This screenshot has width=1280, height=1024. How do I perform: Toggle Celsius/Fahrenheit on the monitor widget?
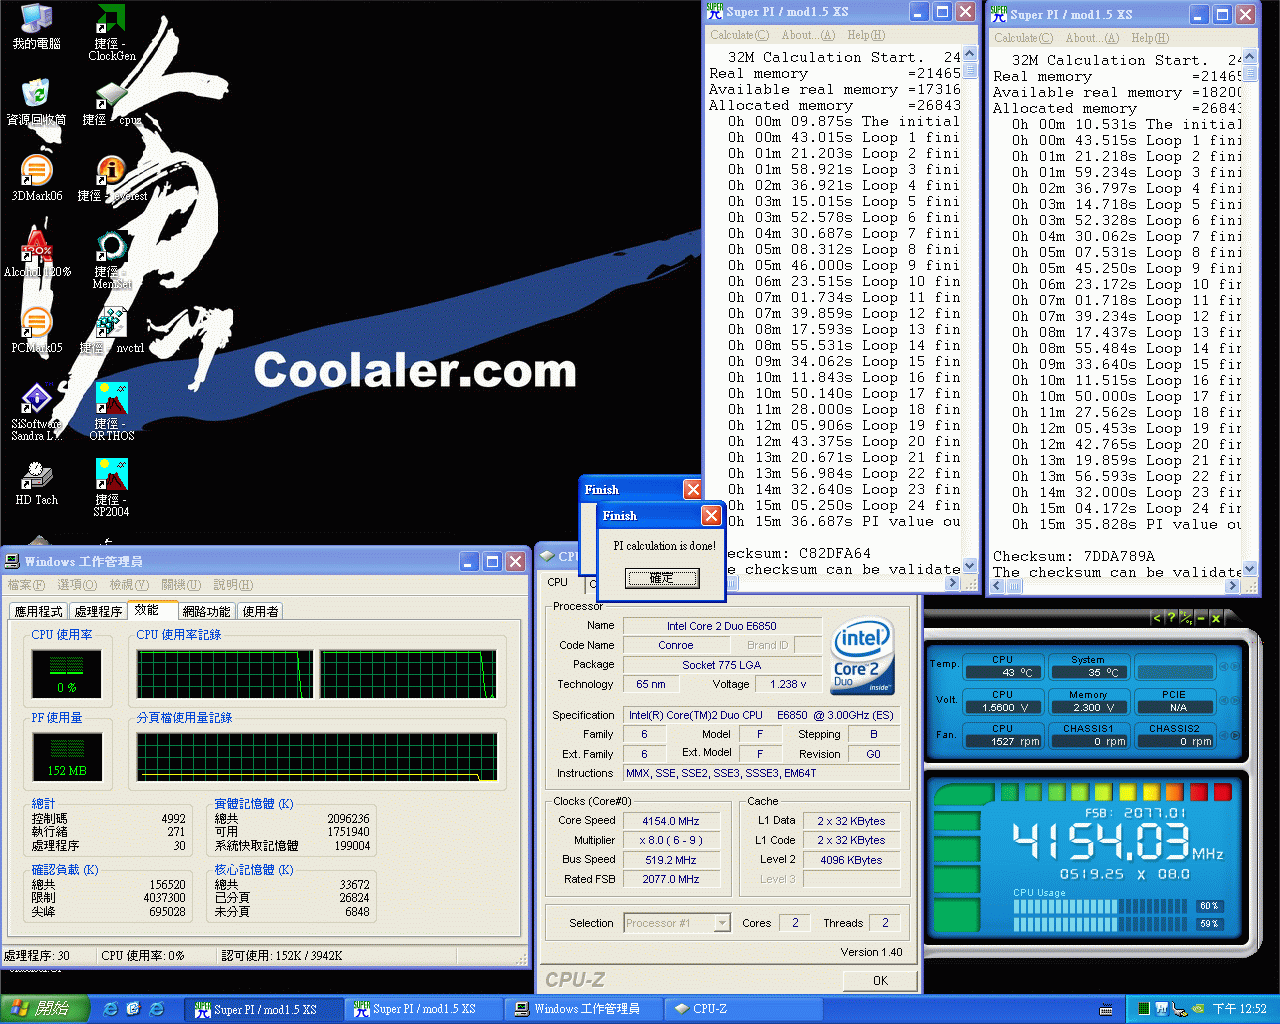[x=1186, y=618]
